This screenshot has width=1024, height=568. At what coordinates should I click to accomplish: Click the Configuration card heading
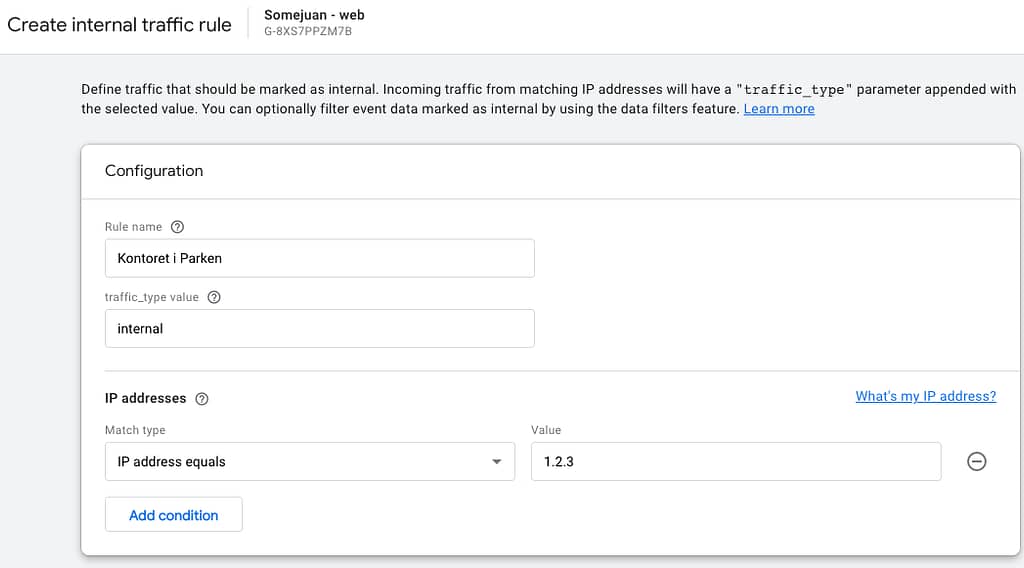tap(154, 171)
